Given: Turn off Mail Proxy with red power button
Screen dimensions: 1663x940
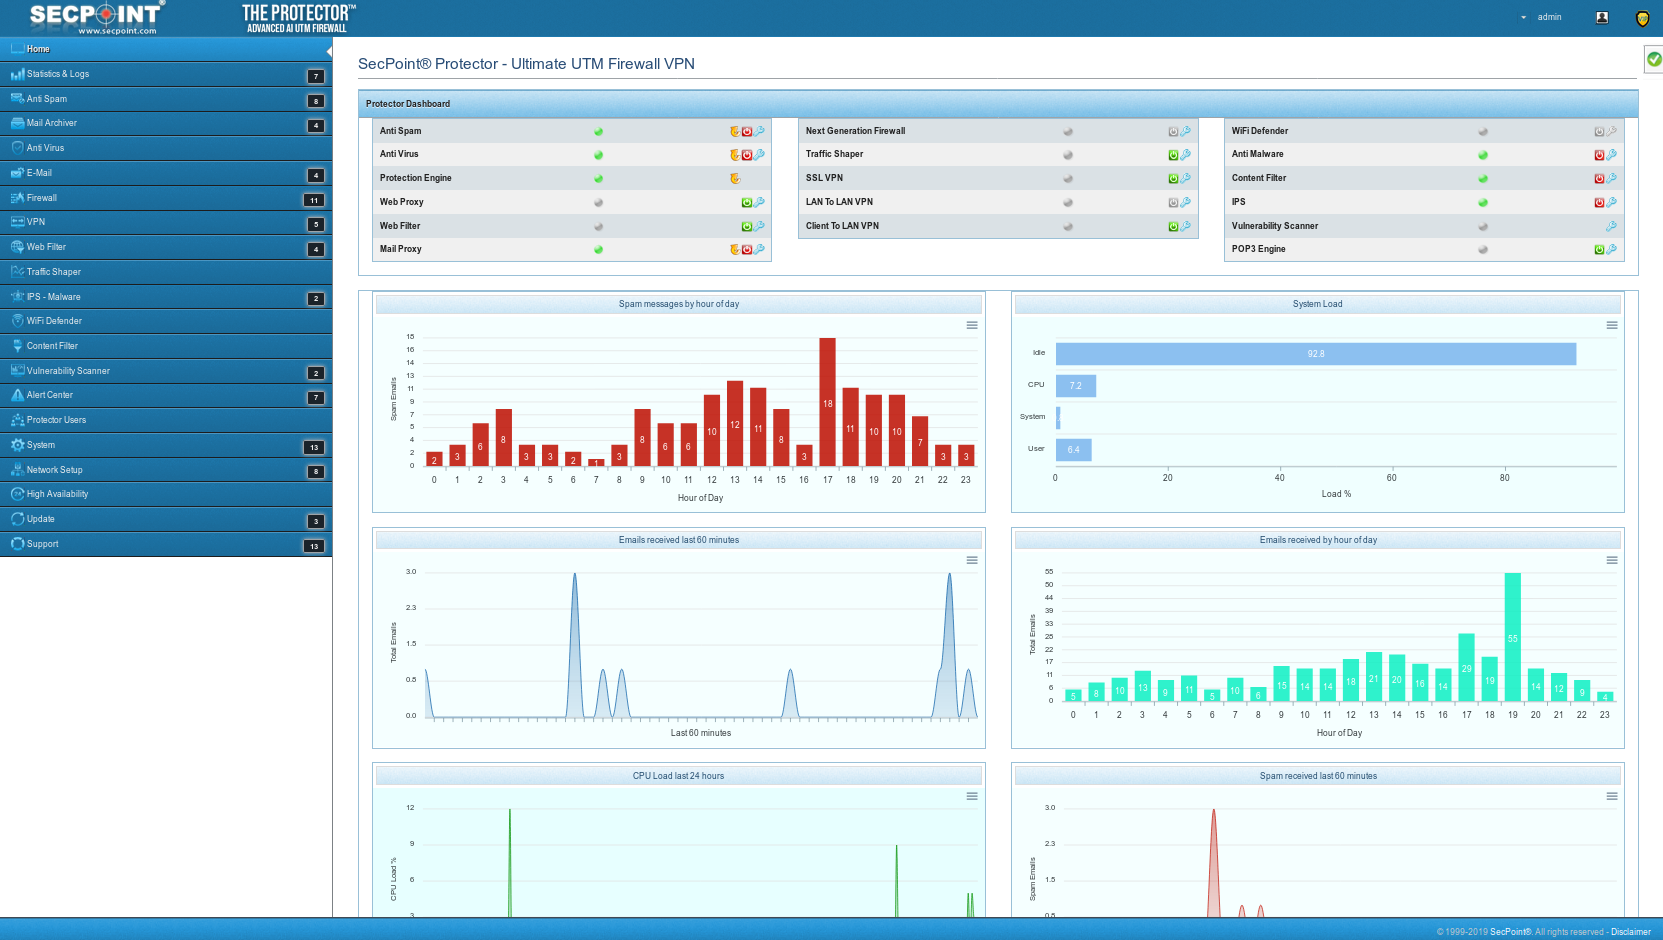Looking at the screenshot, I should [x=747, y=250].
